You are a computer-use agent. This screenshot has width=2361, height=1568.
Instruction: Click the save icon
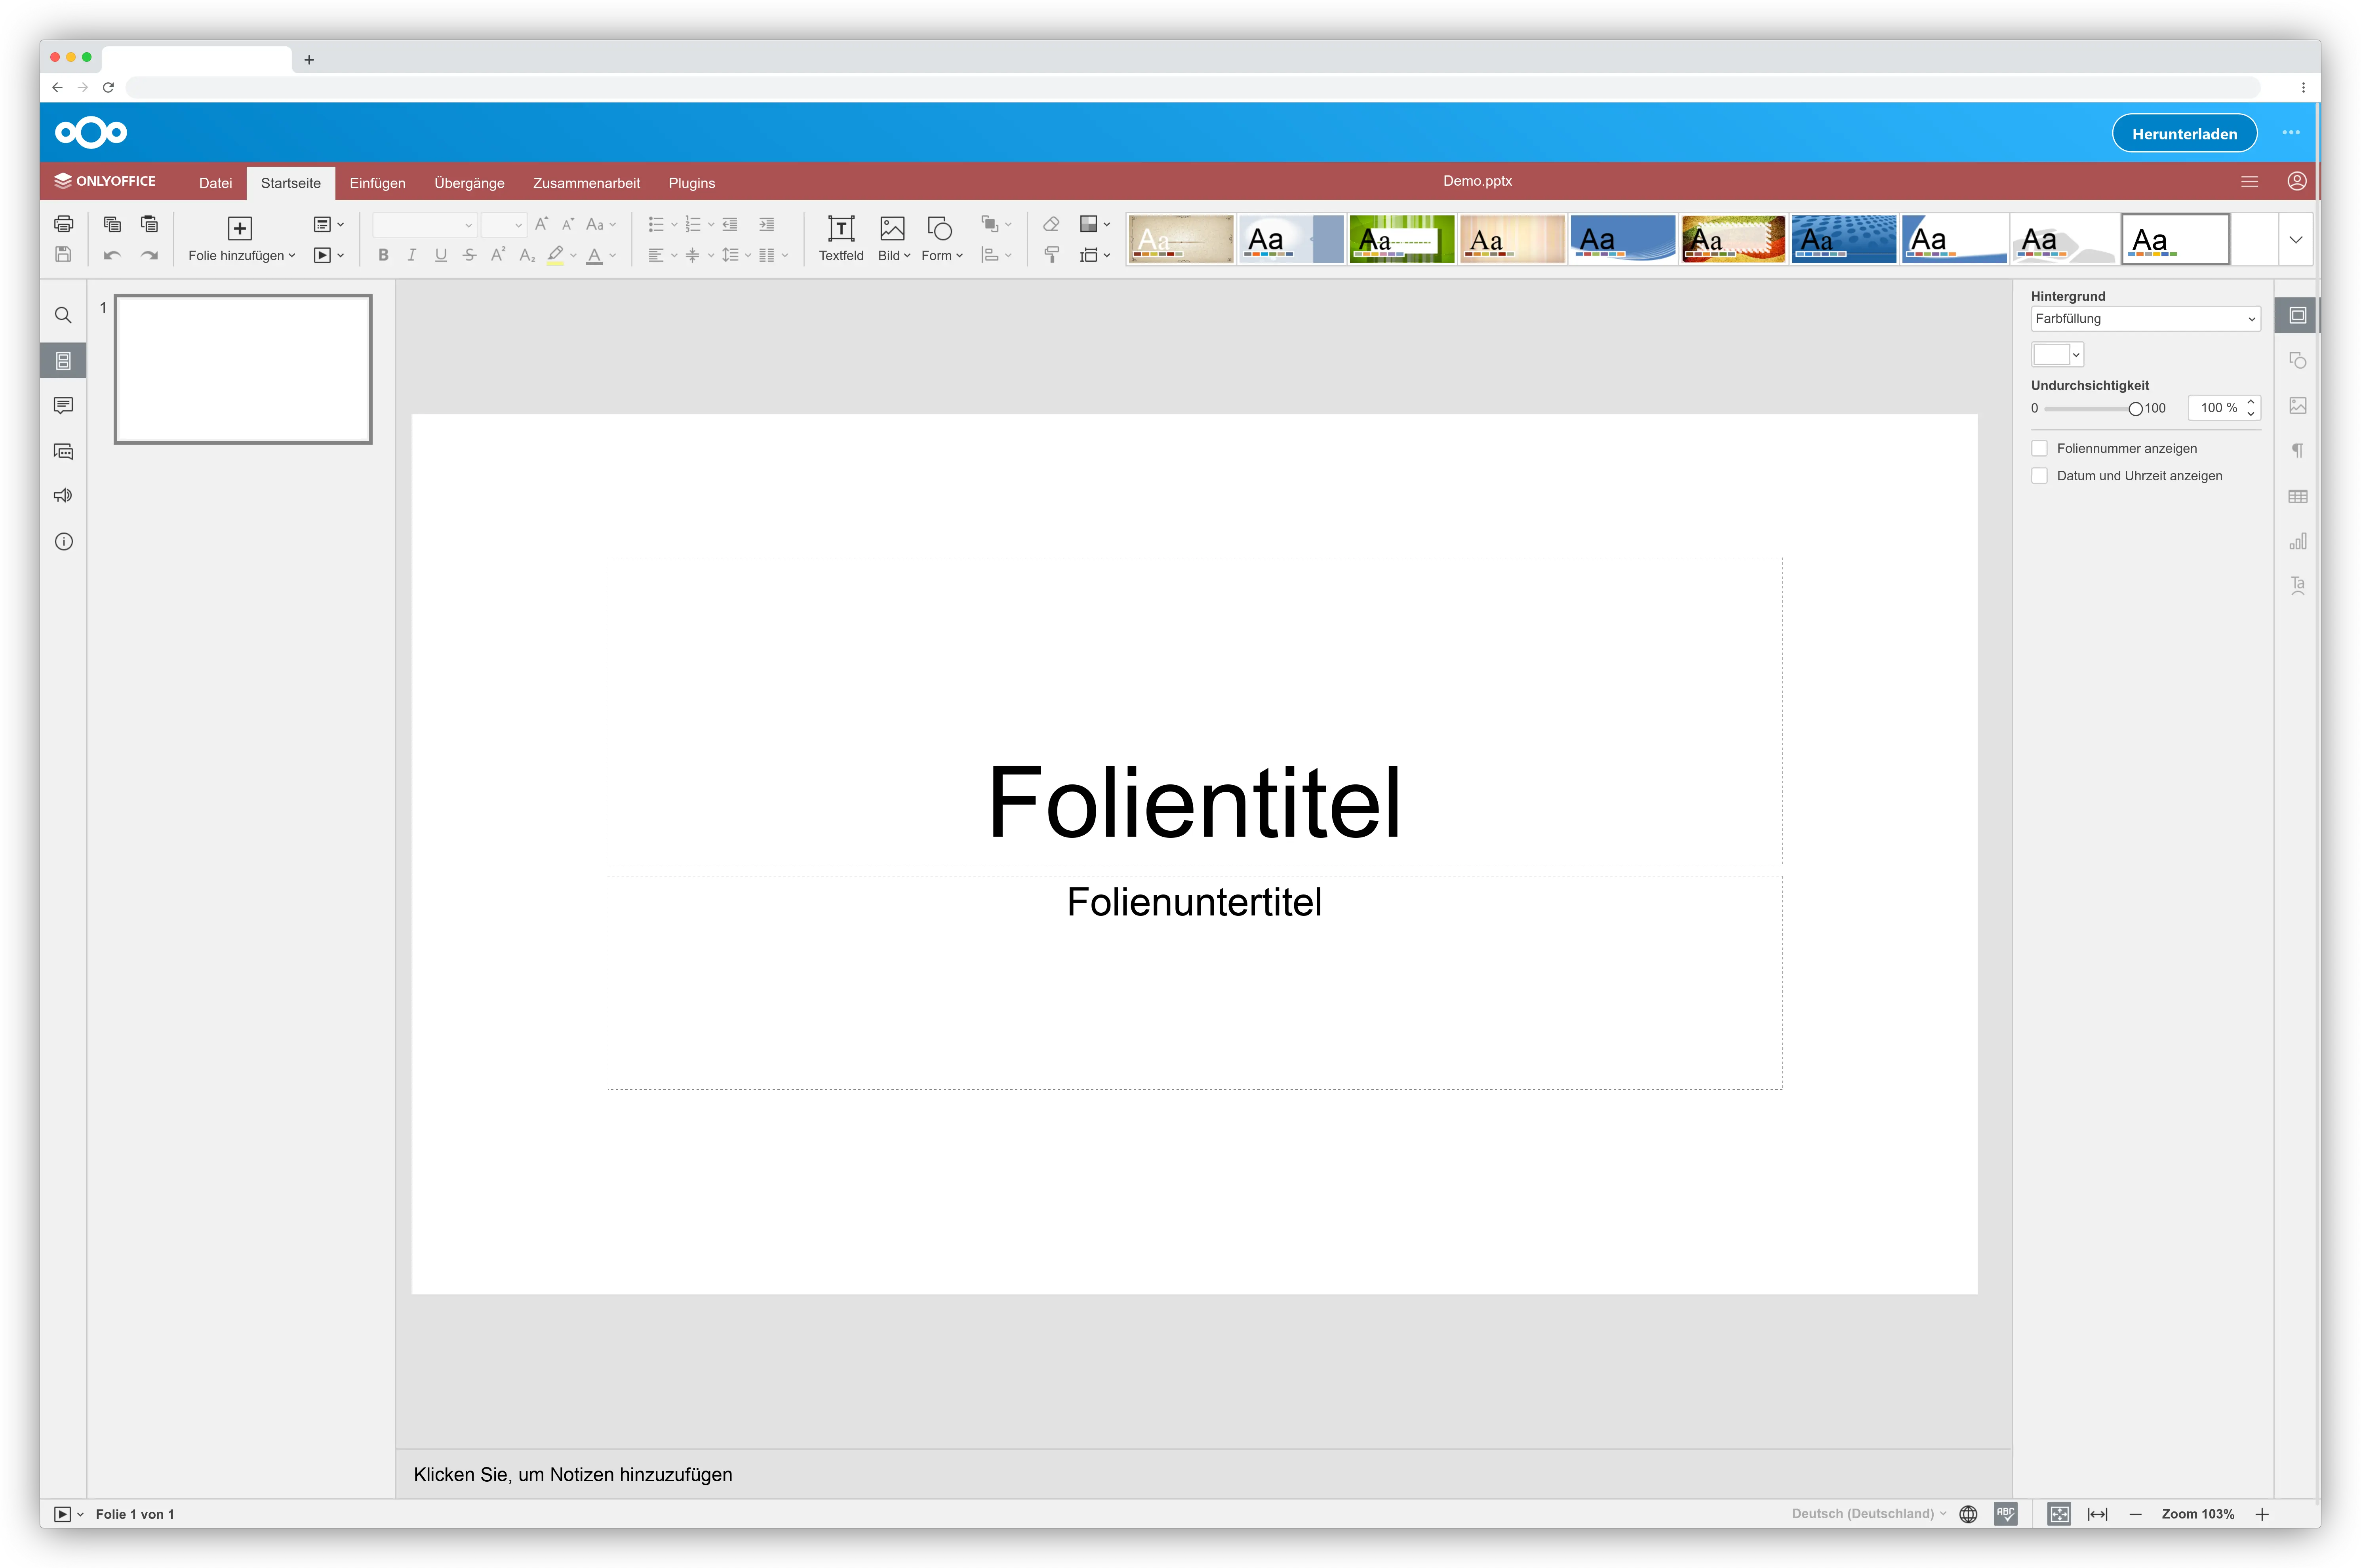(63, 255)
